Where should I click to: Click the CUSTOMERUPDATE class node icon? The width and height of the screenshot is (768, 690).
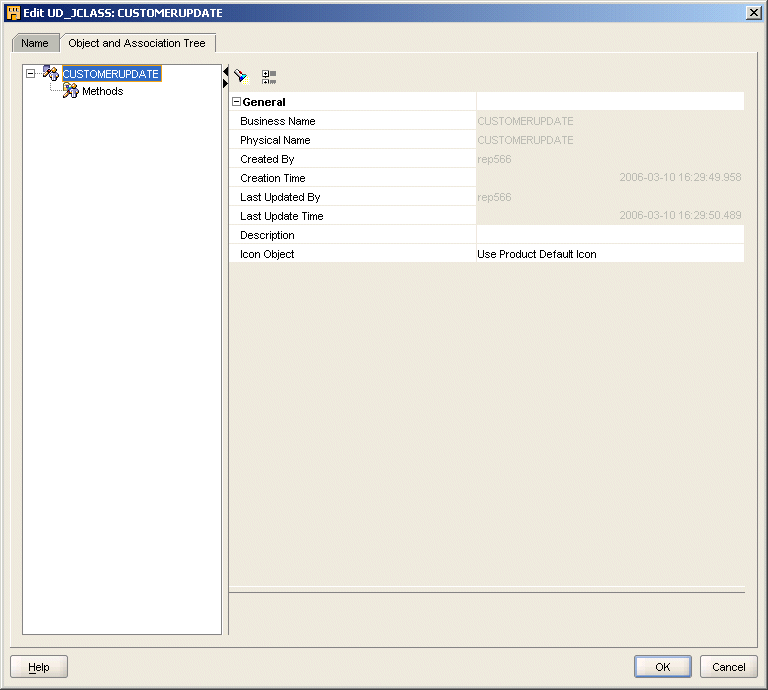51,73
